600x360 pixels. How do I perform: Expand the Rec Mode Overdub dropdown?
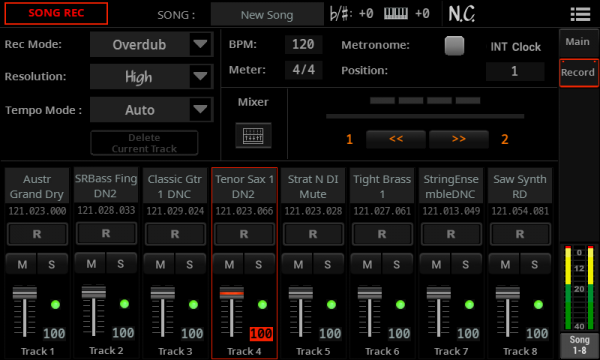pos(200,44)
